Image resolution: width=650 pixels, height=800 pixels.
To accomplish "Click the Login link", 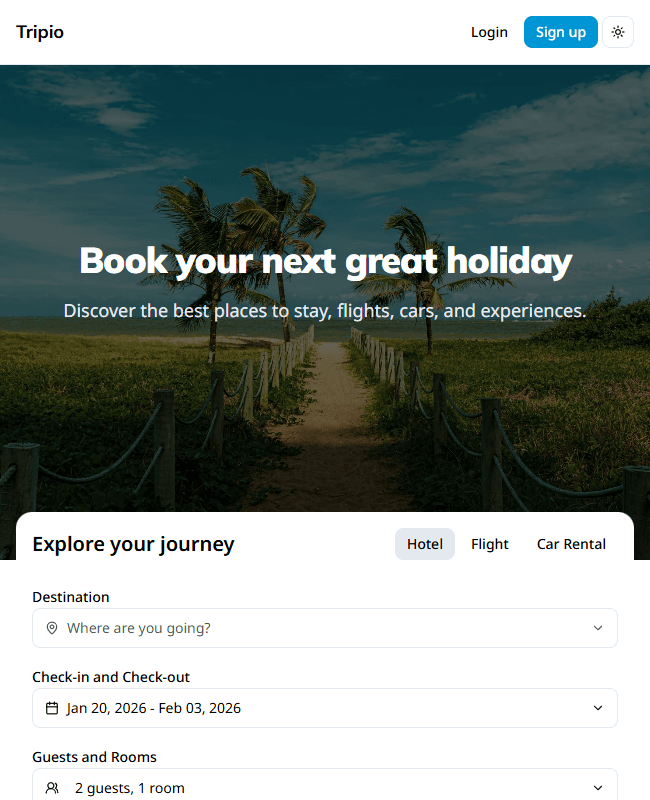I will click(489, 32).
